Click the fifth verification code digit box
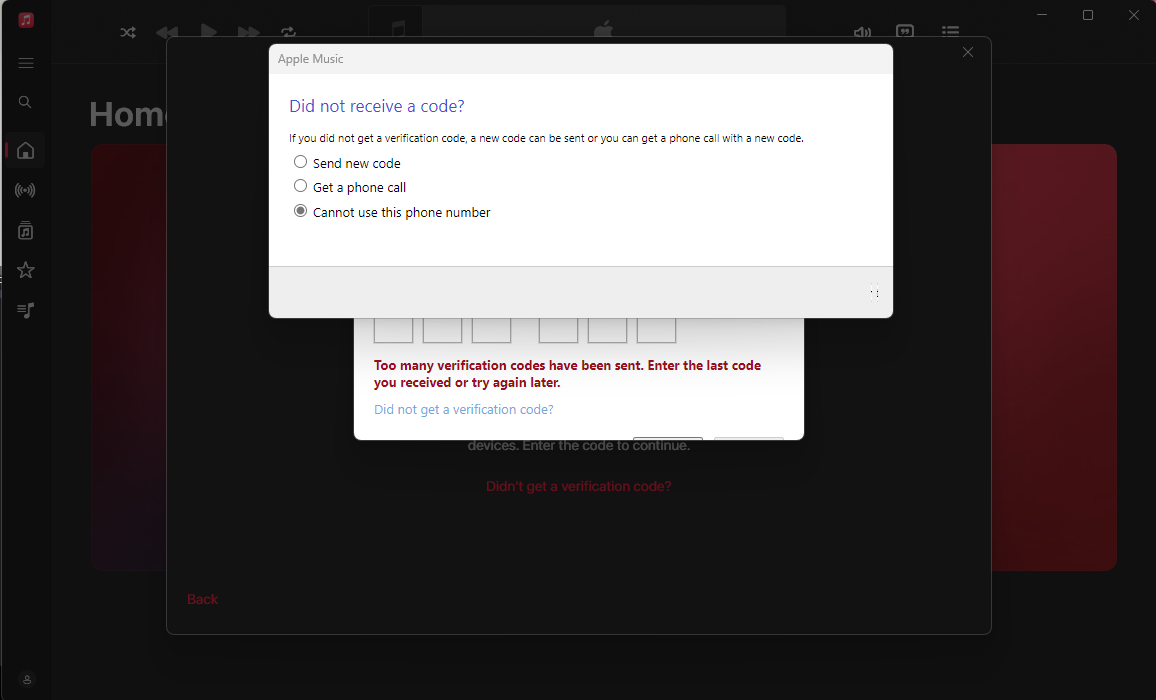 coord(607,330)
